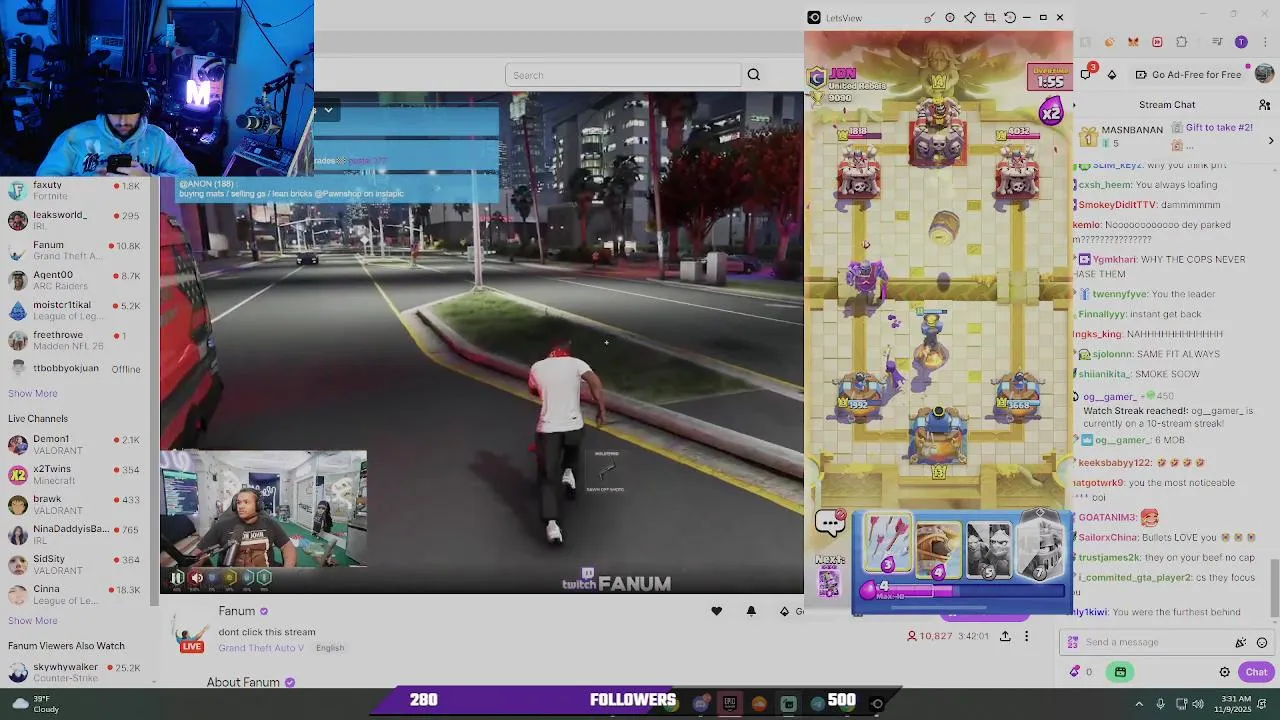This screenshot has height=720, width=1280.
Task: Open Fanum channel name link
Action: [x=237, y=611]
